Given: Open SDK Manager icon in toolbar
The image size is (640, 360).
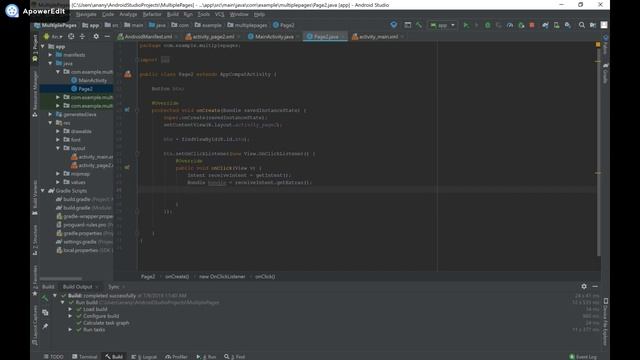Looking at the screenshot, I should [x=568, y=25].
